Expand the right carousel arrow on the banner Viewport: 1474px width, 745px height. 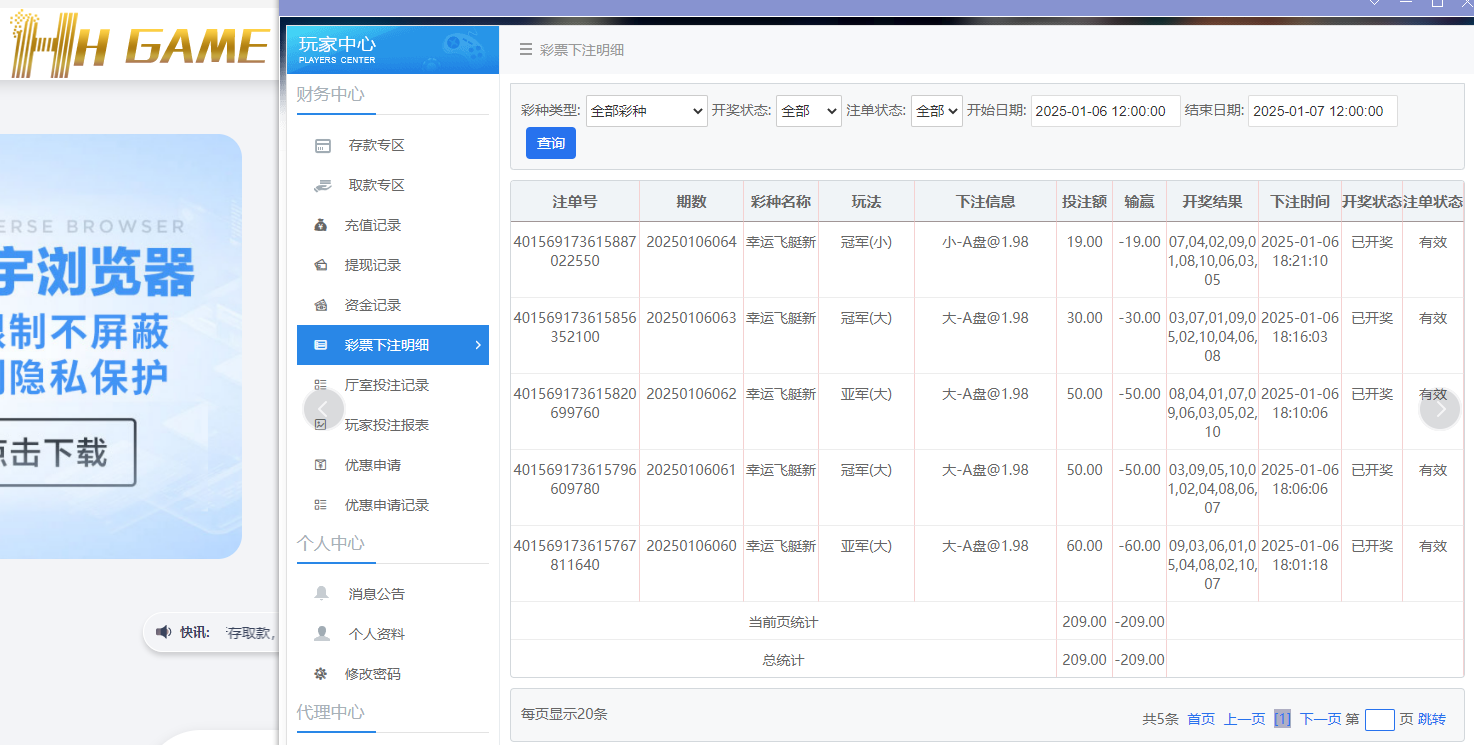click(1440, 409)
